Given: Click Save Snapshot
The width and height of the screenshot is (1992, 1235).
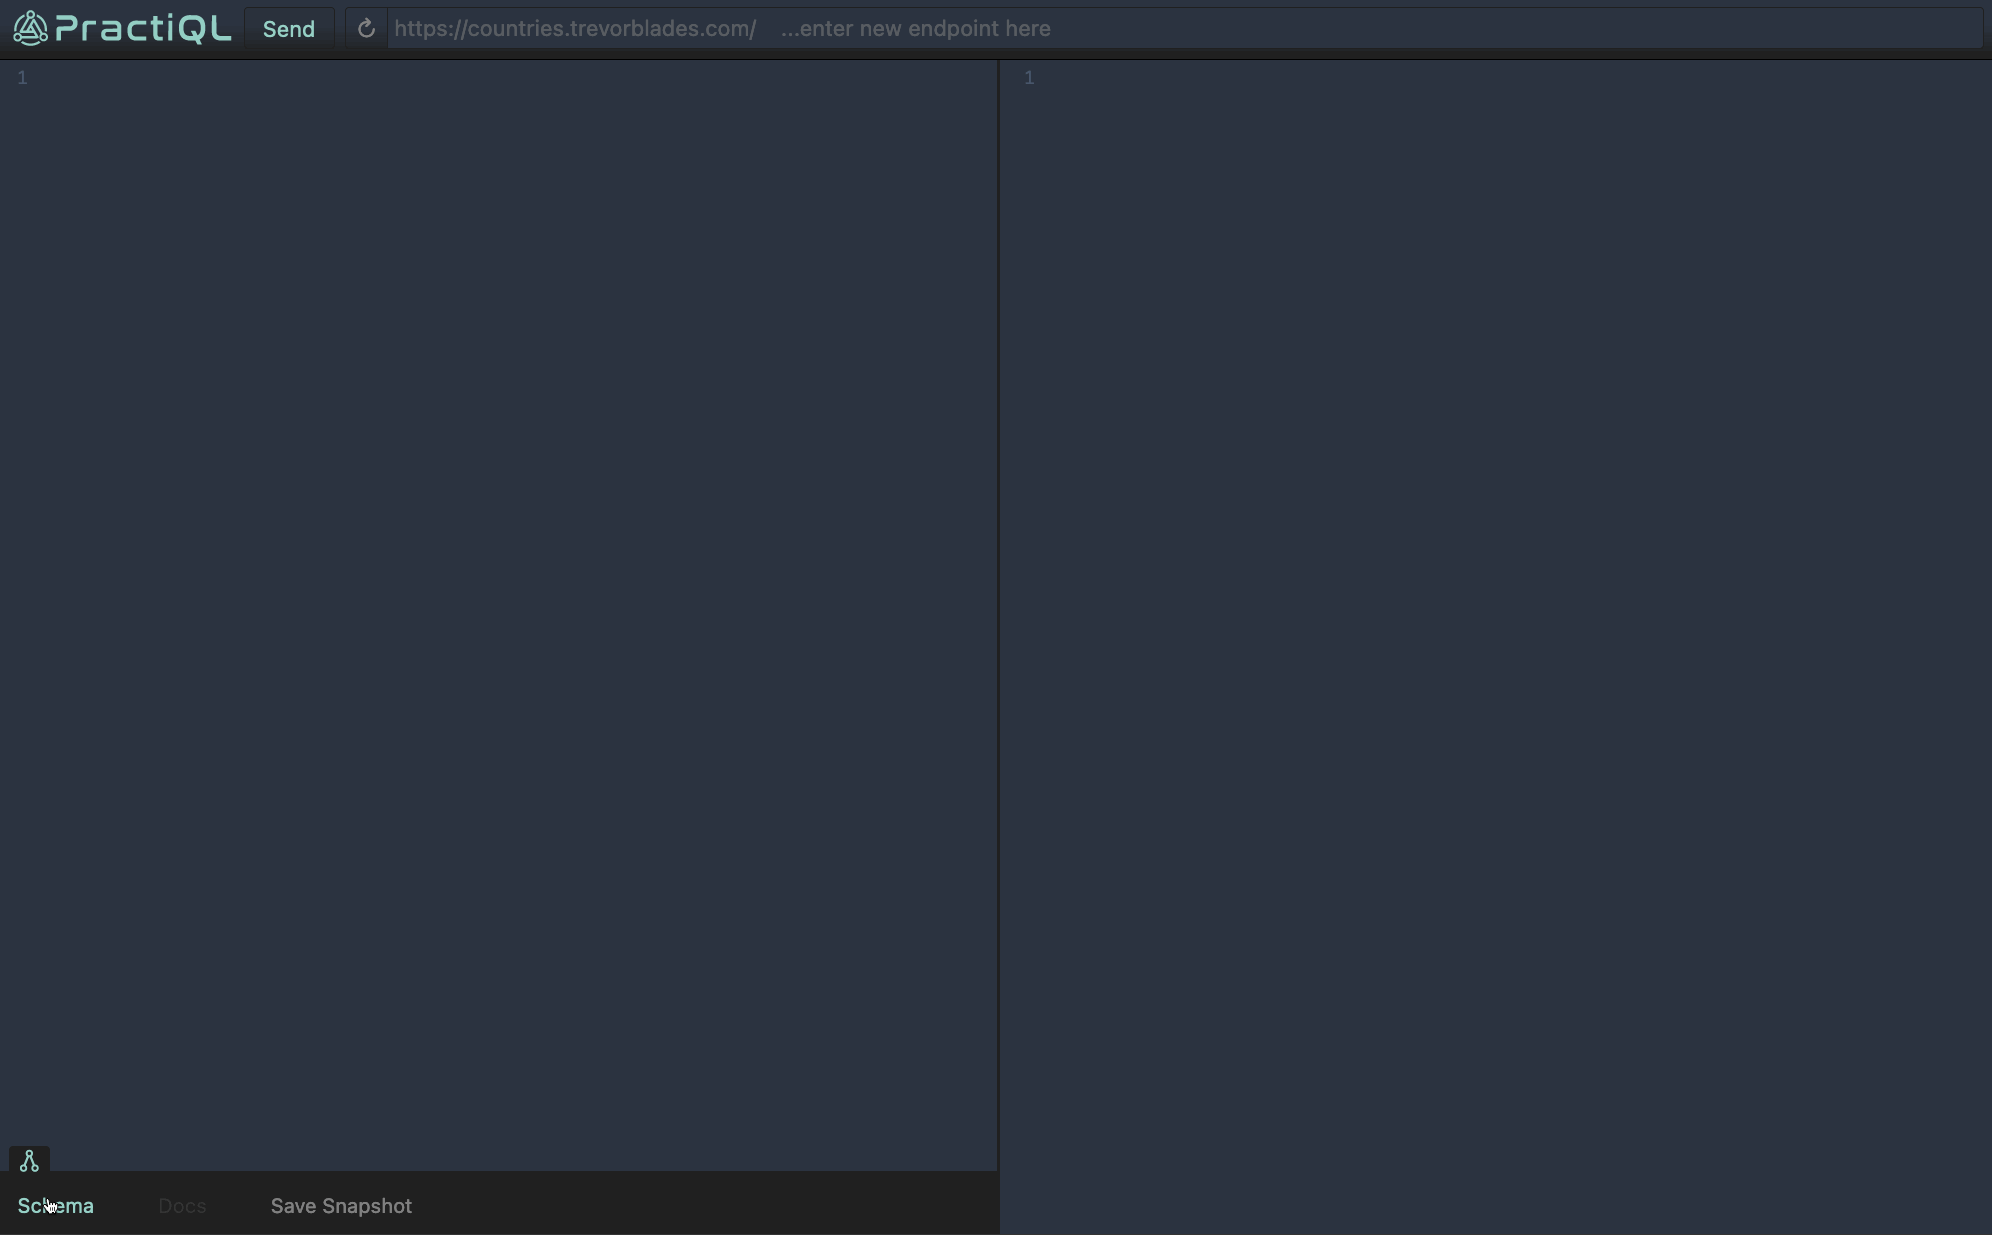Looking at the screenshot, I should [341, 1206].
